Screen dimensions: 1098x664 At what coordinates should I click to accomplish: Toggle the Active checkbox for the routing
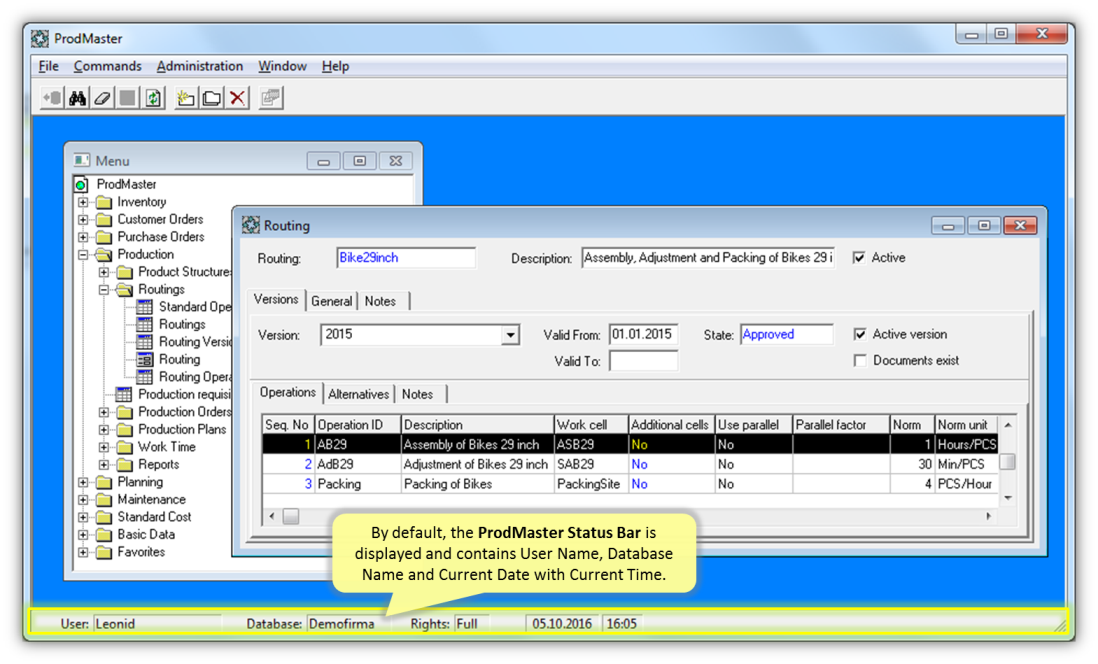tap(859, 258)
